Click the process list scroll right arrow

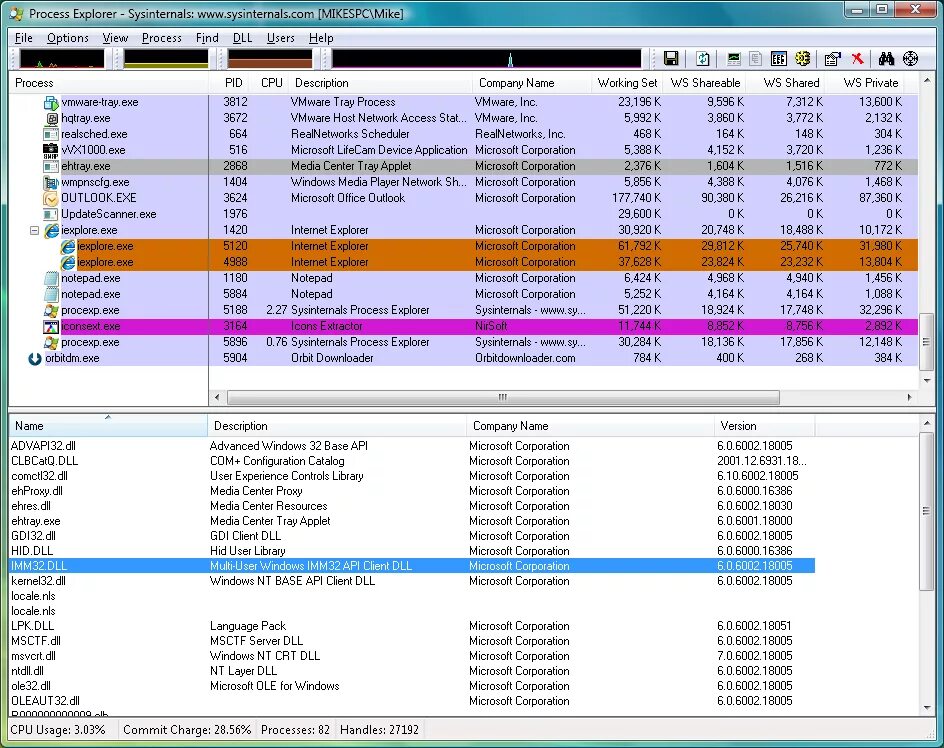[x=909, y=397]
